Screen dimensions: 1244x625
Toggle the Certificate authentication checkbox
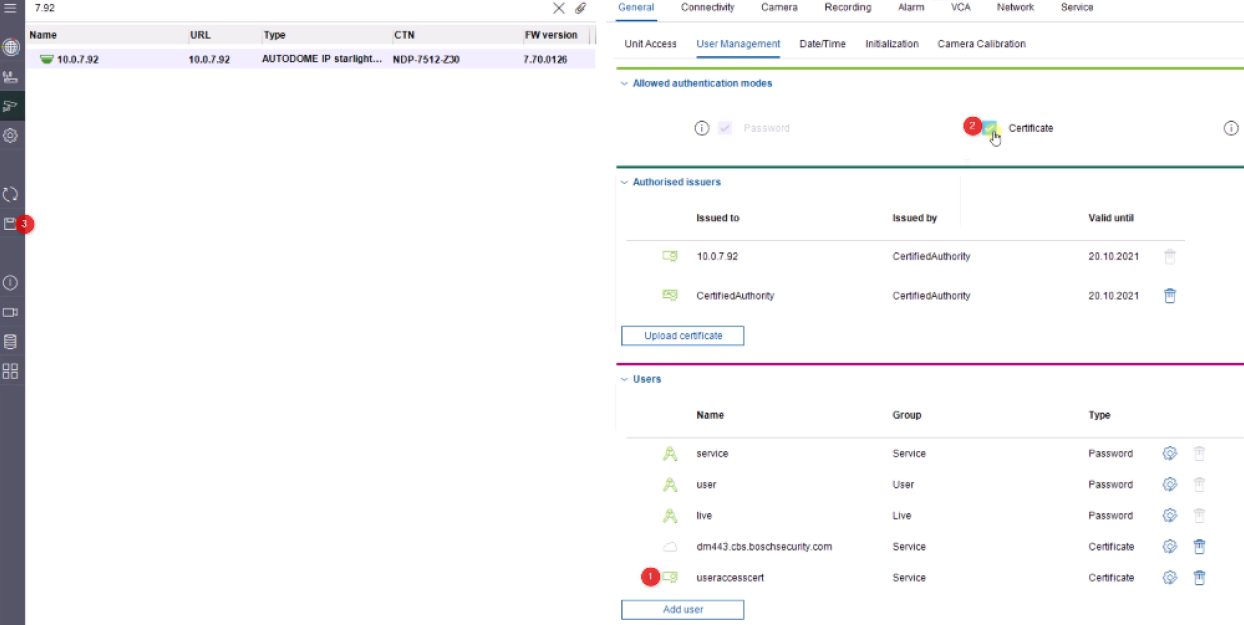990,128
